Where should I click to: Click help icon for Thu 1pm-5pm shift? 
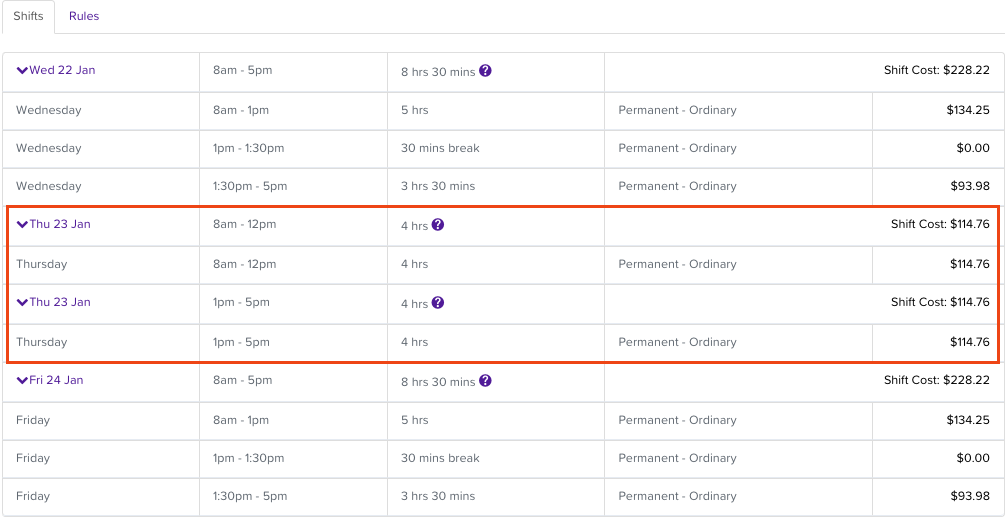click(438, 303)
